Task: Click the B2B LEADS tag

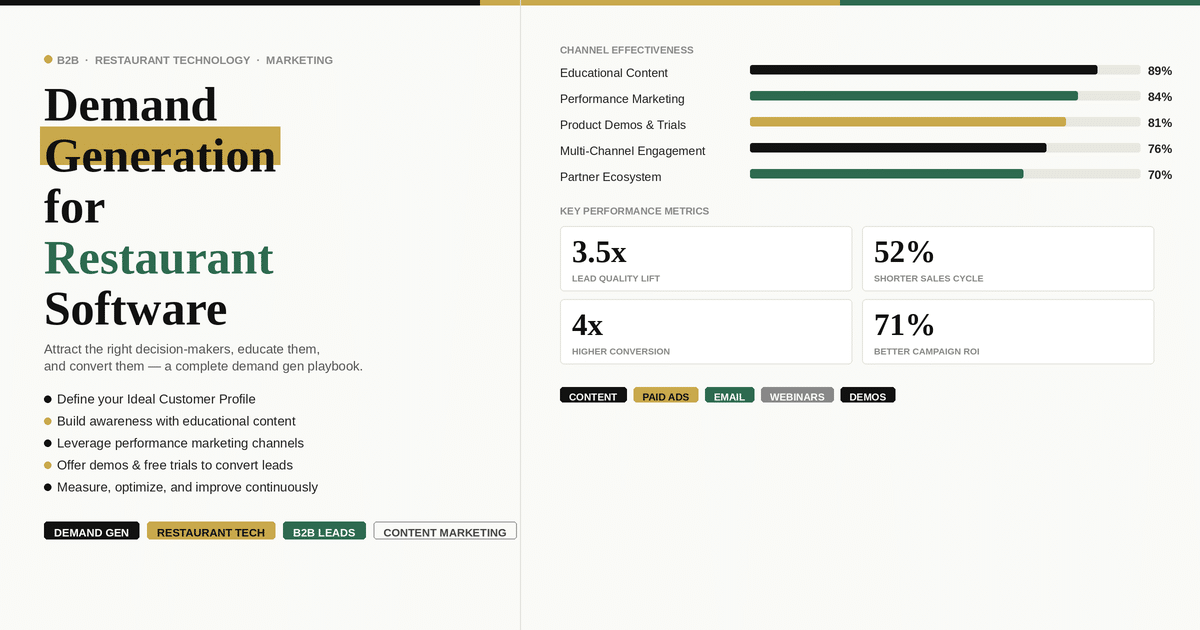Action: coord(324,531)
